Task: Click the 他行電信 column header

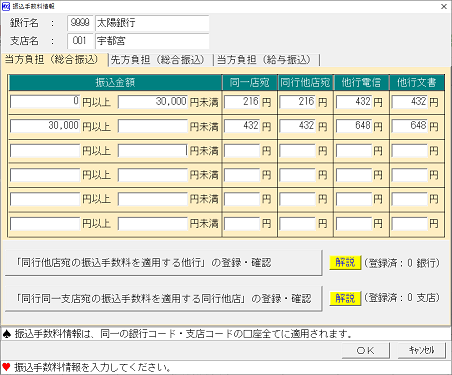Action: click(361, 82)
